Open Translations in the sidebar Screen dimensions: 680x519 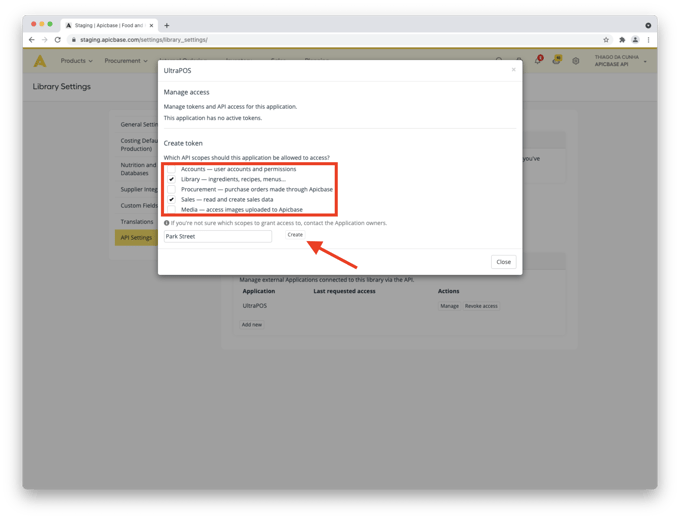pyautogui.click(x=137, y=222)
